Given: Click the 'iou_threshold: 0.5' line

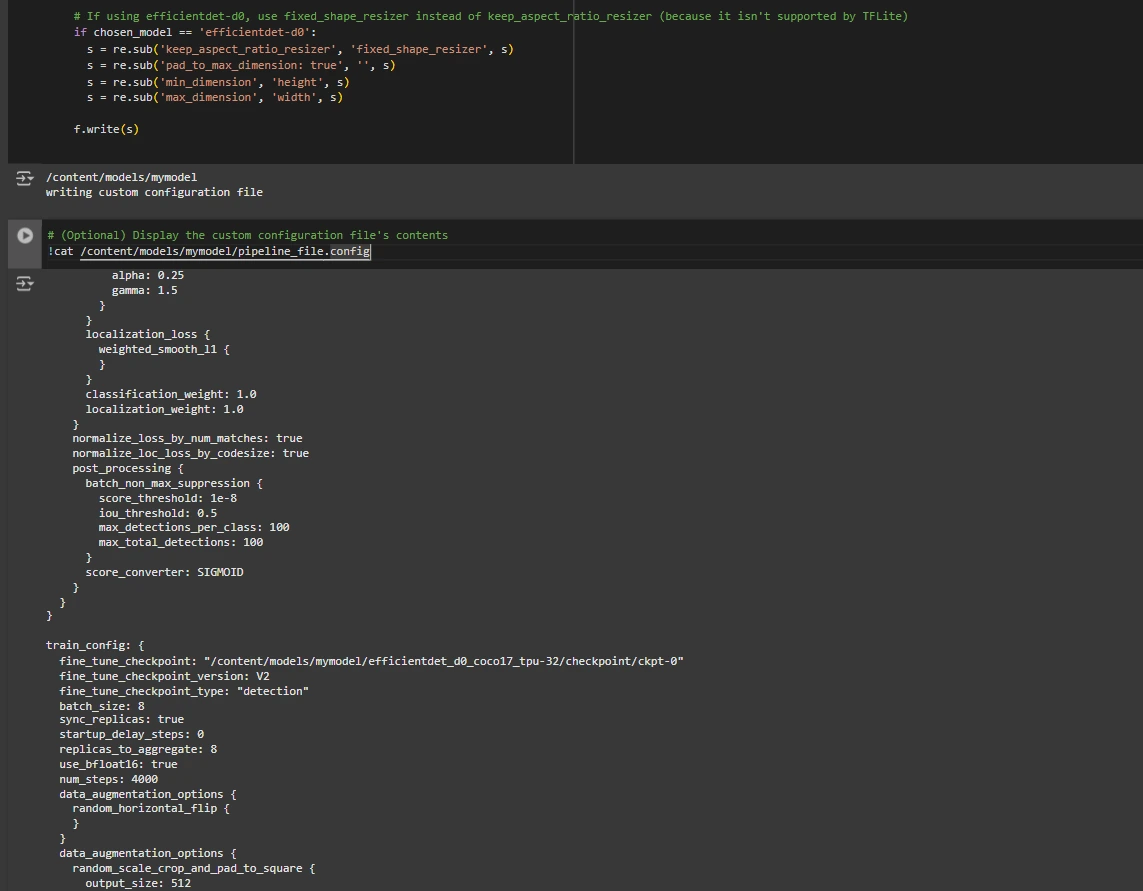Looking at the screenshot, I should coord(157,513).
